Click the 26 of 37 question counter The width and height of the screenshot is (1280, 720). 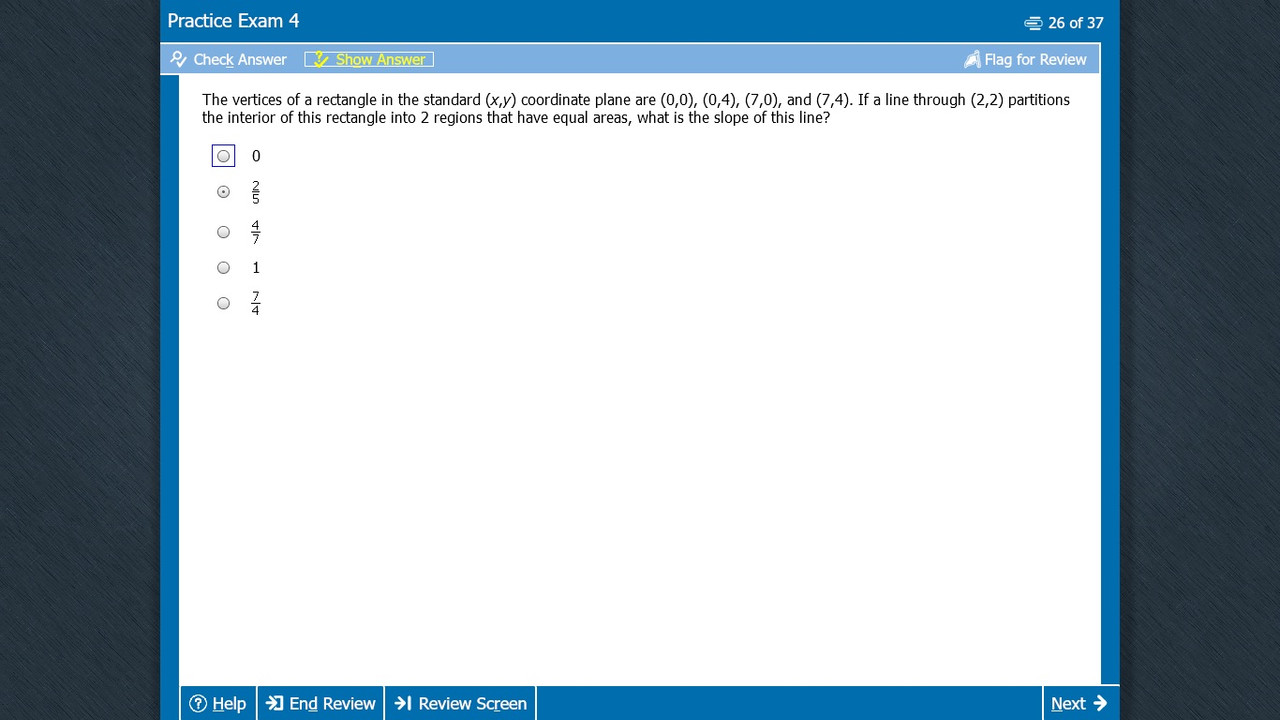click(x=1075, y=22)
